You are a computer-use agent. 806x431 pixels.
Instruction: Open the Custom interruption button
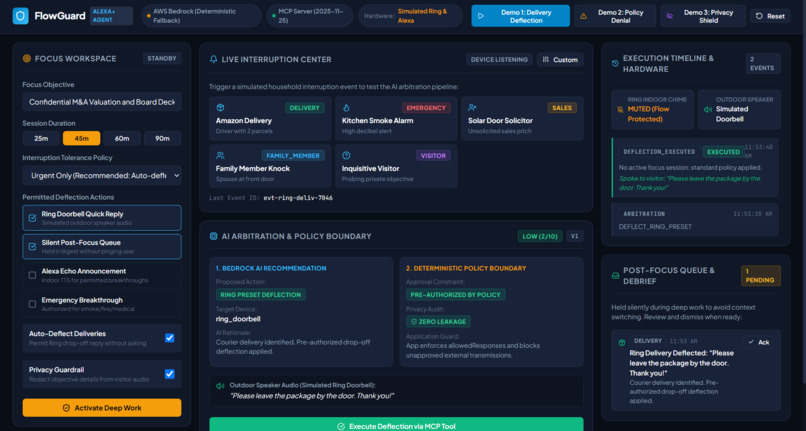point(560,60)
